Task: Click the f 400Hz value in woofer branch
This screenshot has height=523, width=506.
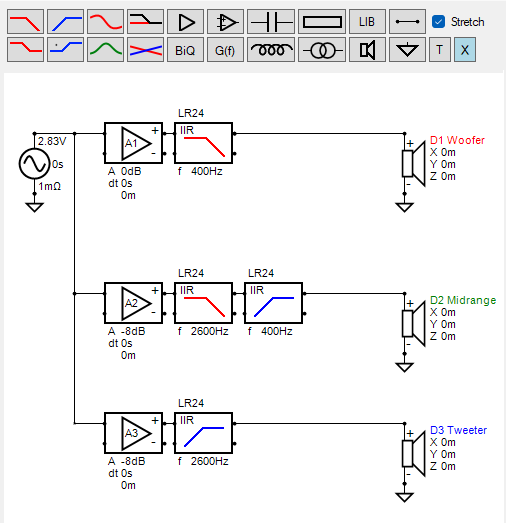Action: (x=200, y=171)
